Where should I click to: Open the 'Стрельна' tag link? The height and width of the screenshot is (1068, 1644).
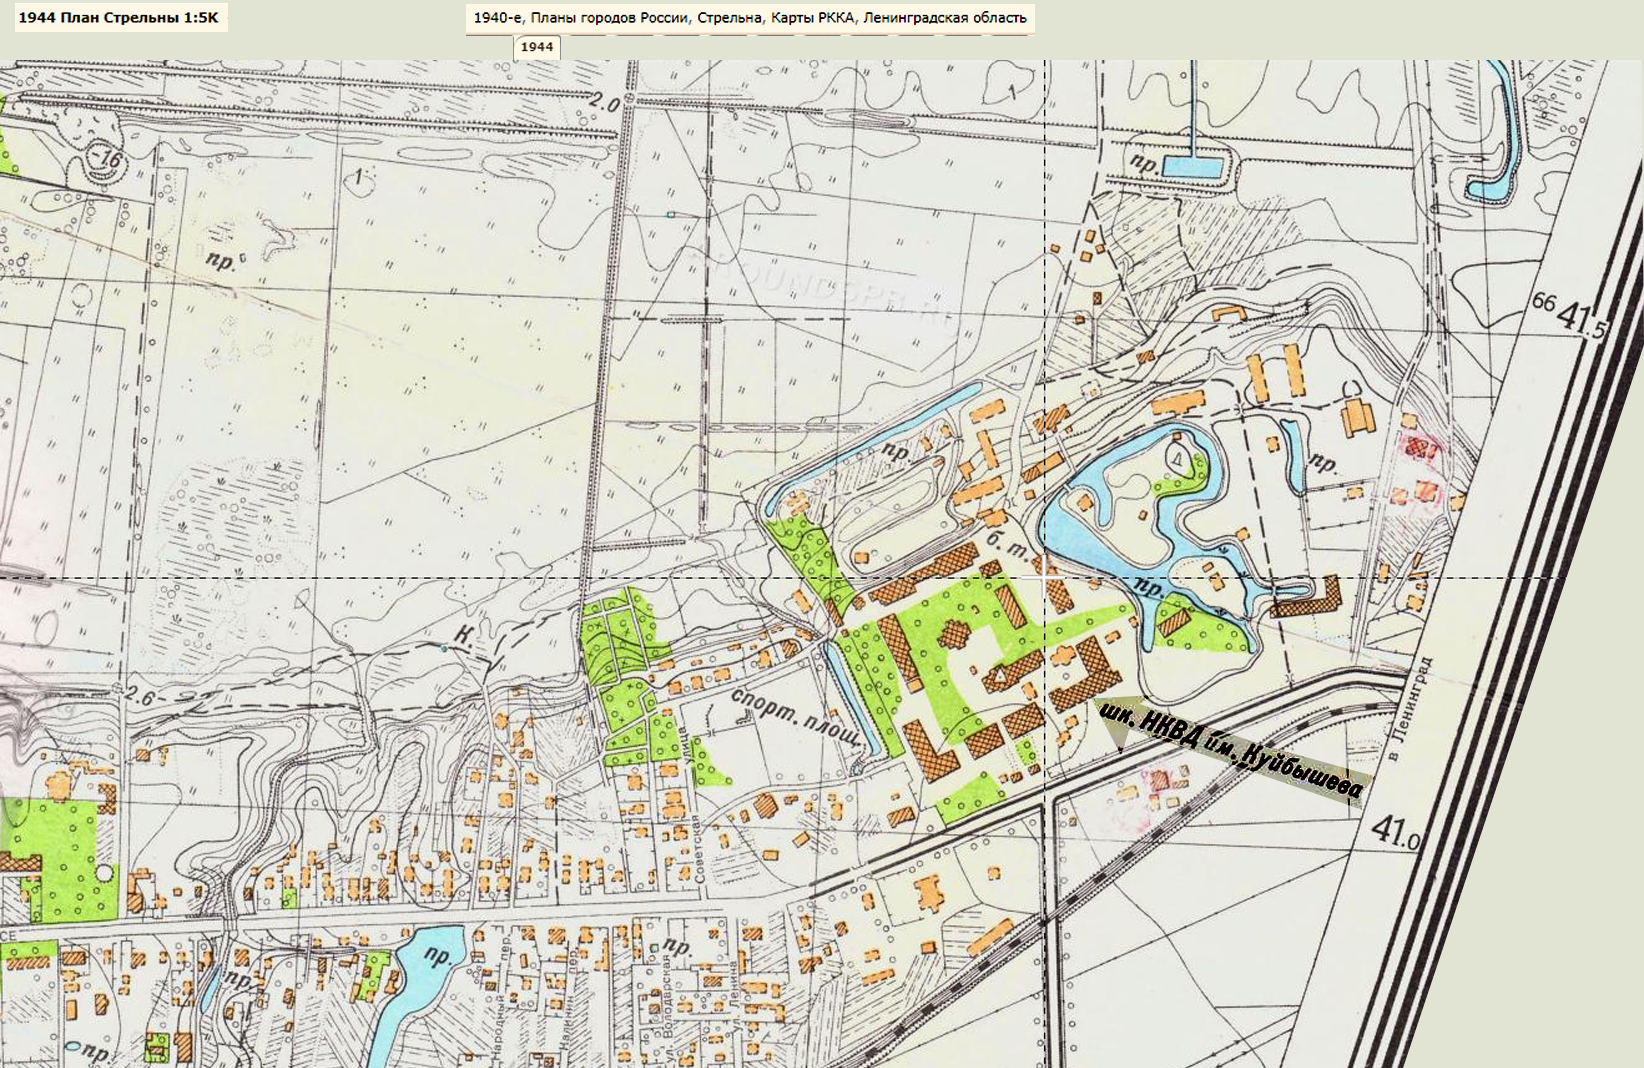730,18
